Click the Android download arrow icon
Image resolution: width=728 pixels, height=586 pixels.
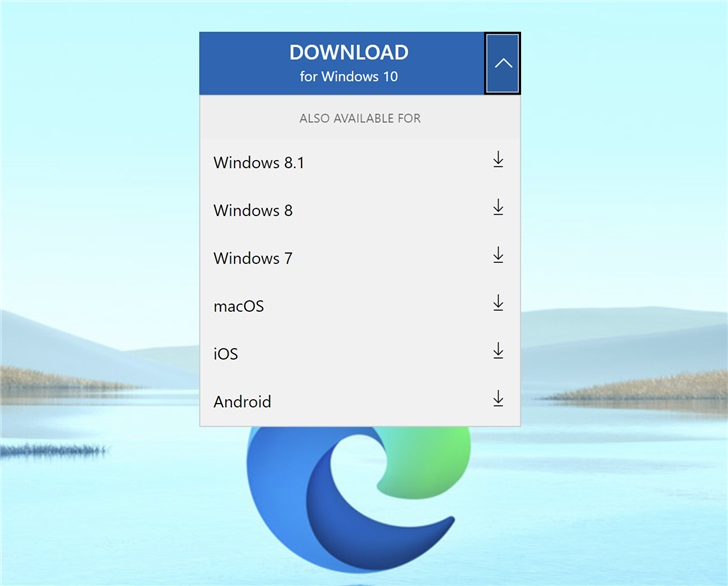point(498,400)
